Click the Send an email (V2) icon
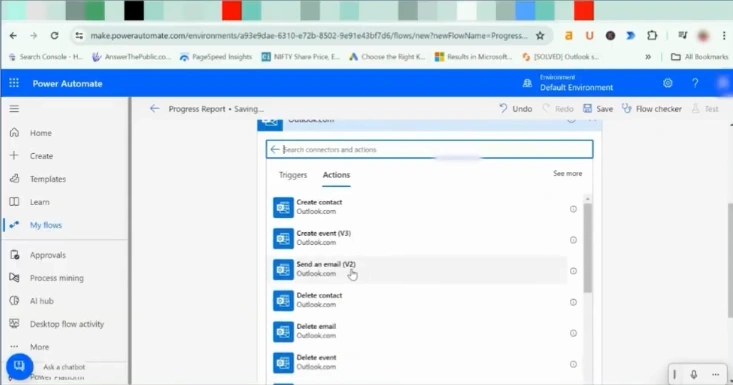The width and height of the screenshot is (733, 385). pos(283,270)
